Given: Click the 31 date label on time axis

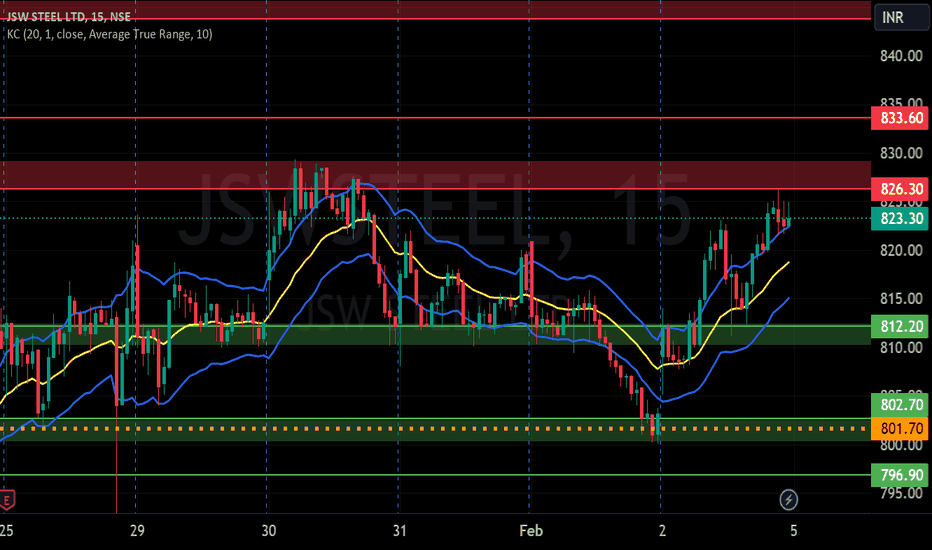Looking at the screenshot, I should pyautogui.click(x=399, y=530).
